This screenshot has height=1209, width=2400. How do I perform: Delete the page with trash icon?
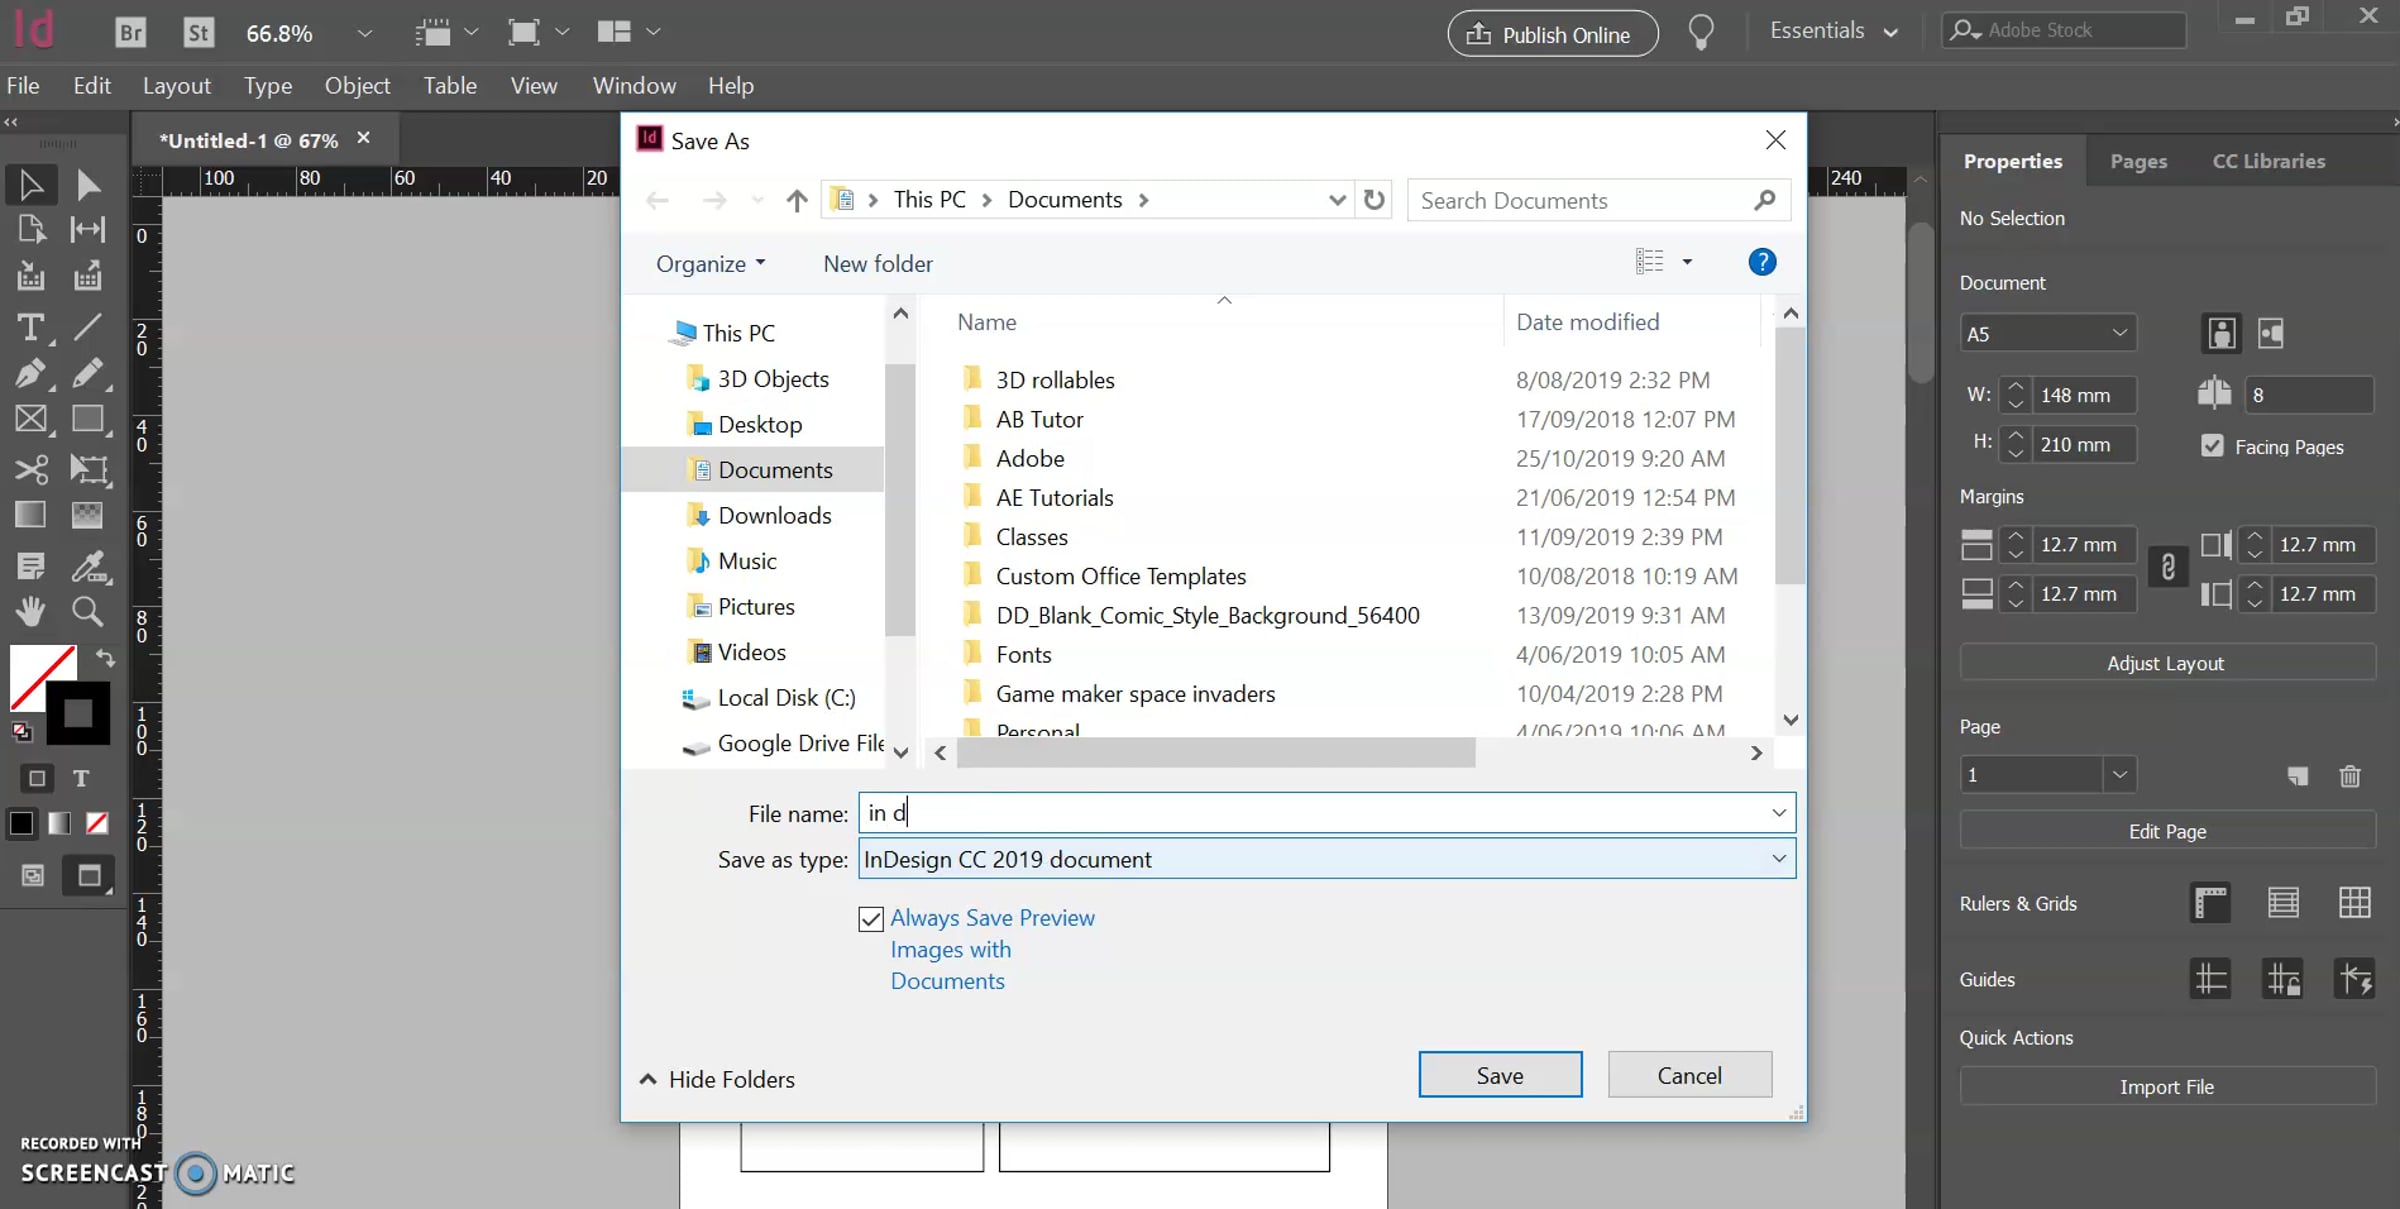[2350, 776]
